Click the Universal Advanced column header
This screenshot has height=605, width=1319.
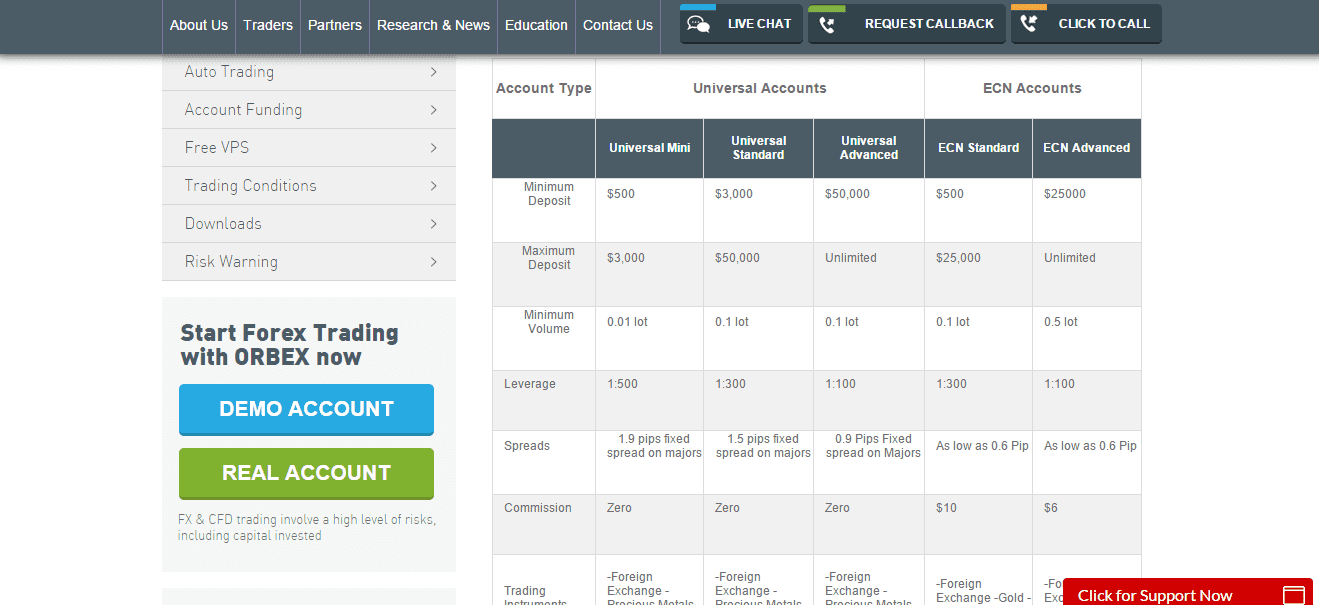coord(869,148)
